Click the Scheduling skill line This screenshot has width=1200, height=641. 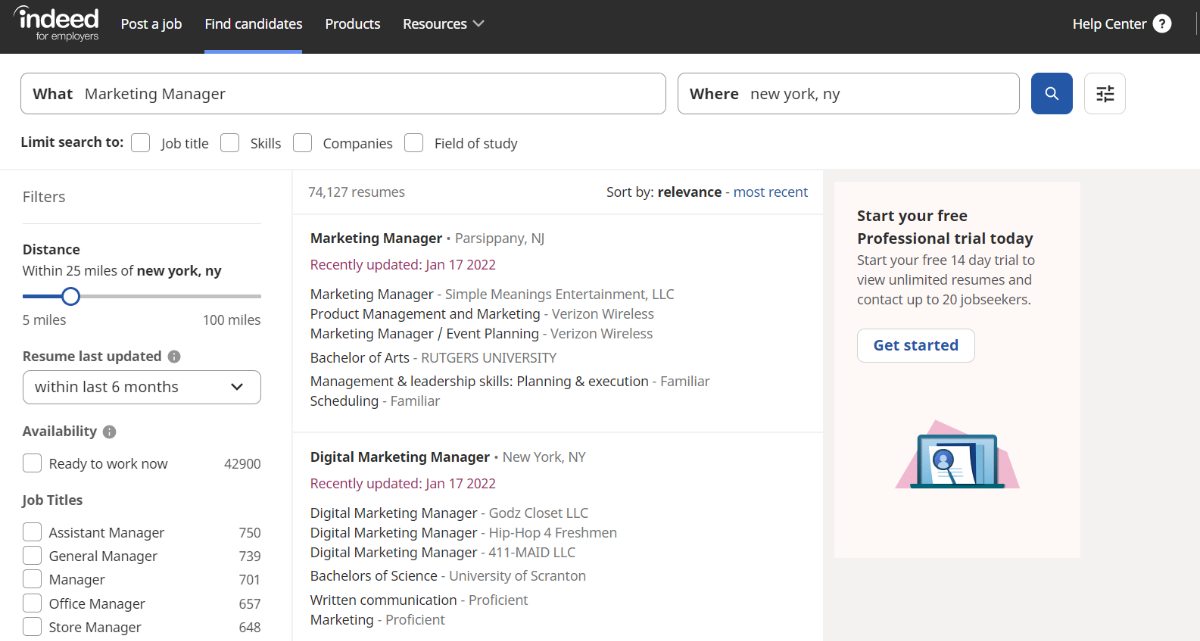(375, 401)
